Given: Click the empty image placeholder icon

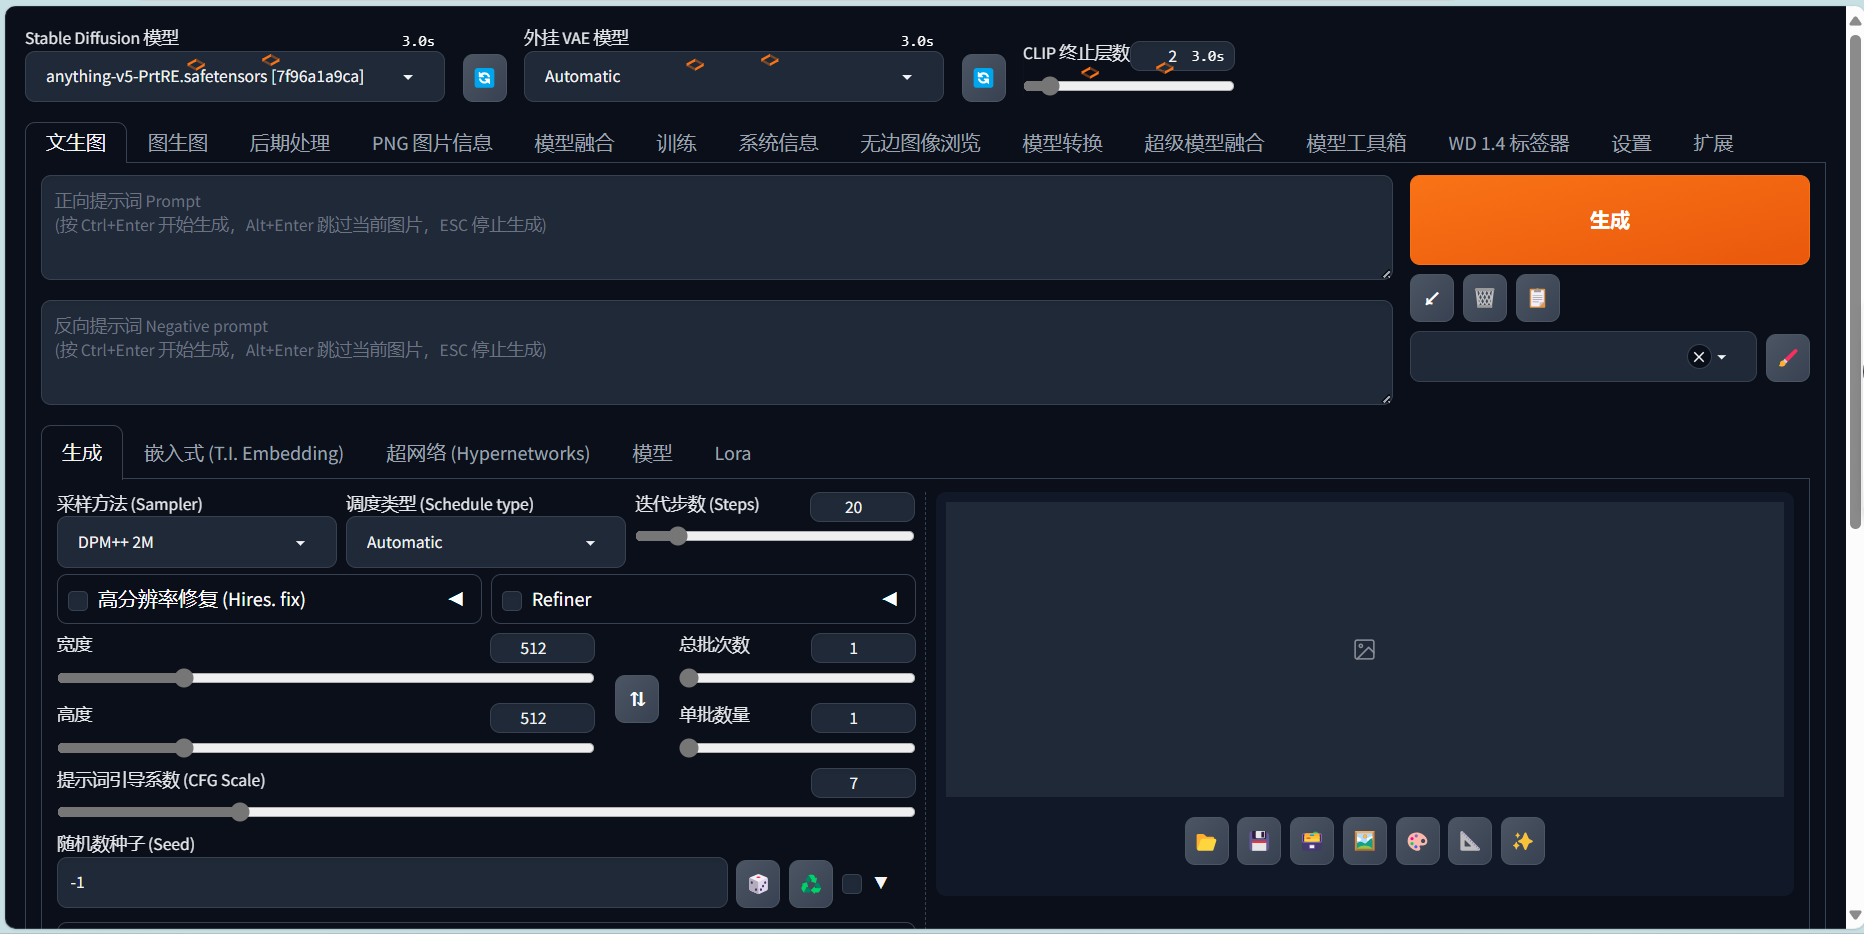Looking at the screenshot, I should (1364, 650).
